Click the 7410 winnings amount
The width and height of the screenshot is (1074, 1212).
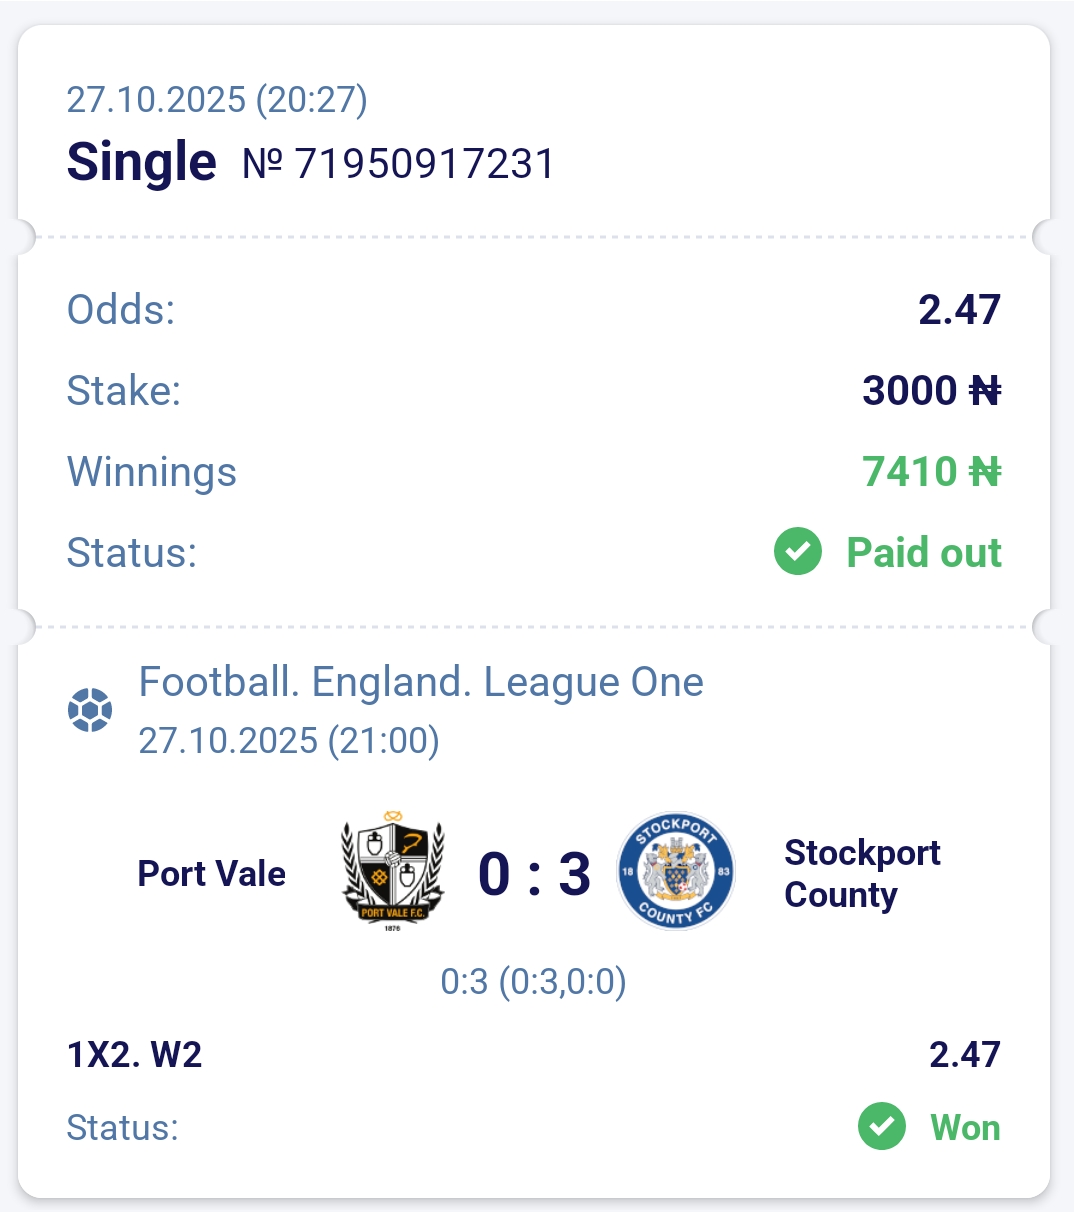(x=910, y=472)
